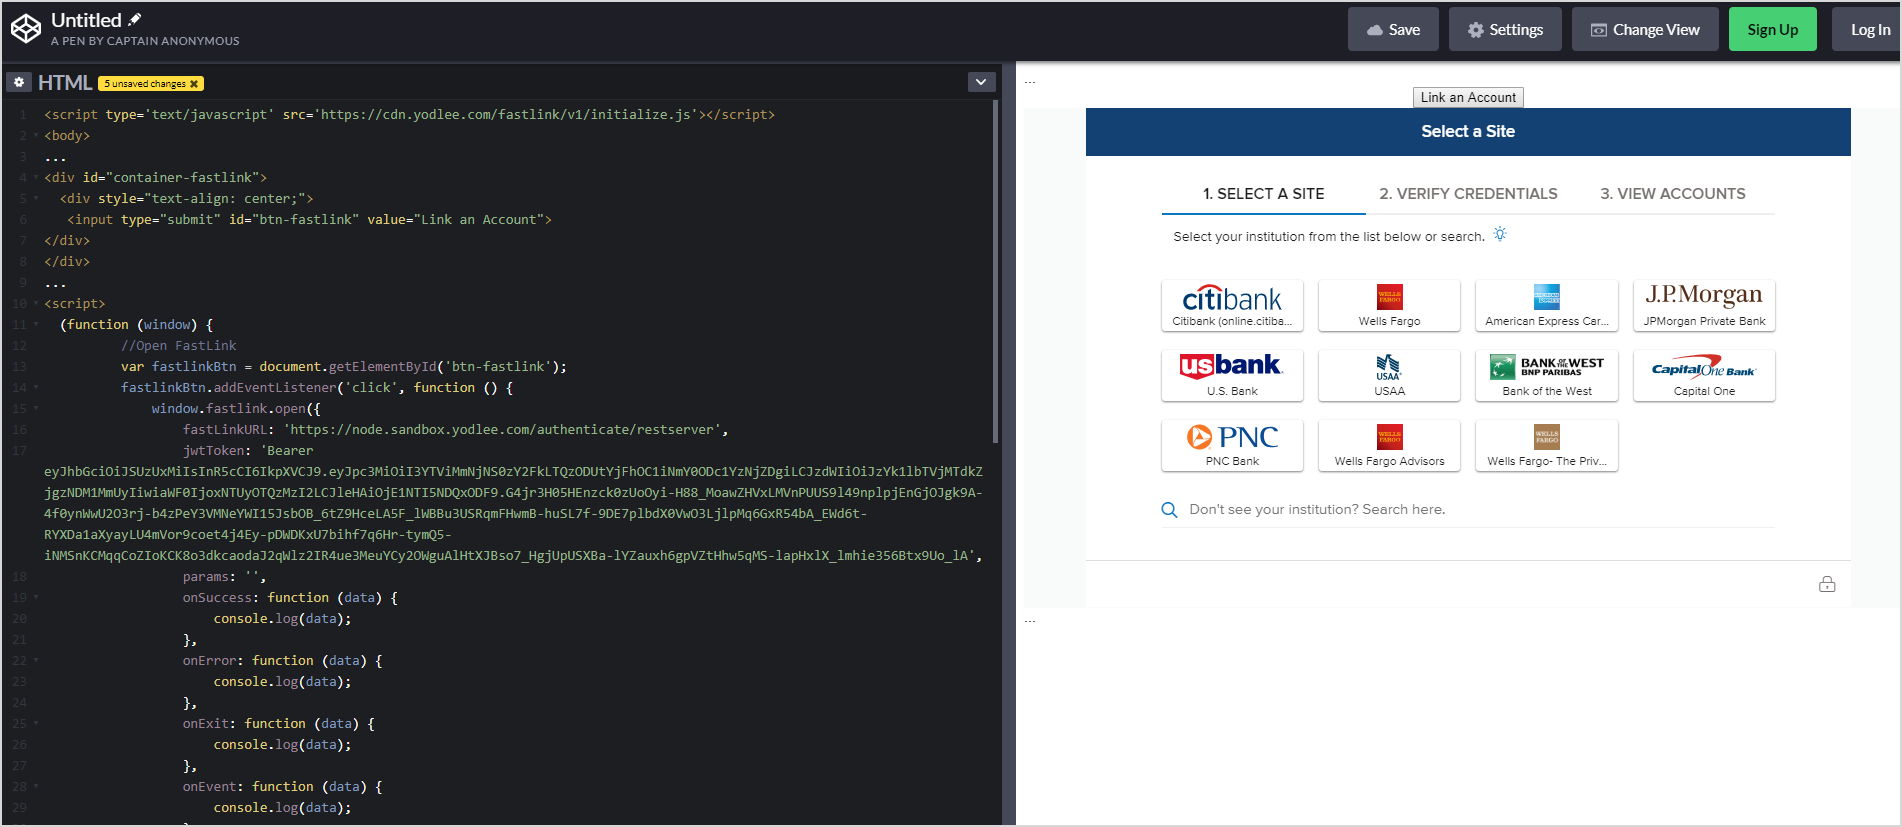Click the 'Select a Site' header
Screen dimensions: 1902x827
[x=1468, y=131]
